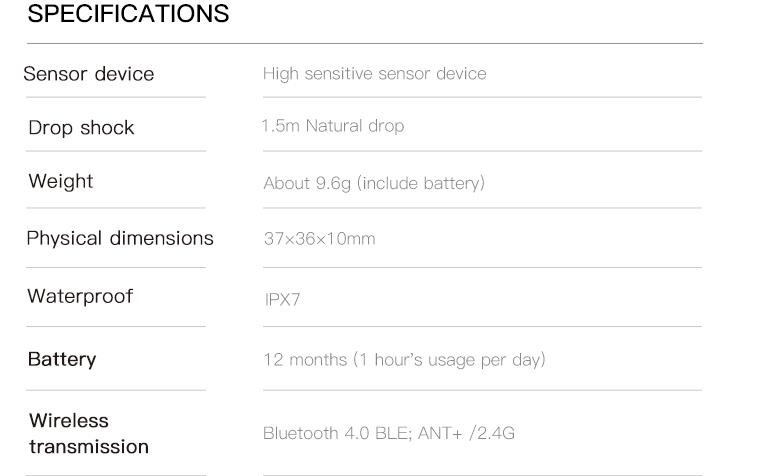Select the Wireless transmission label
771x476 pixels.
coord(89,434)
